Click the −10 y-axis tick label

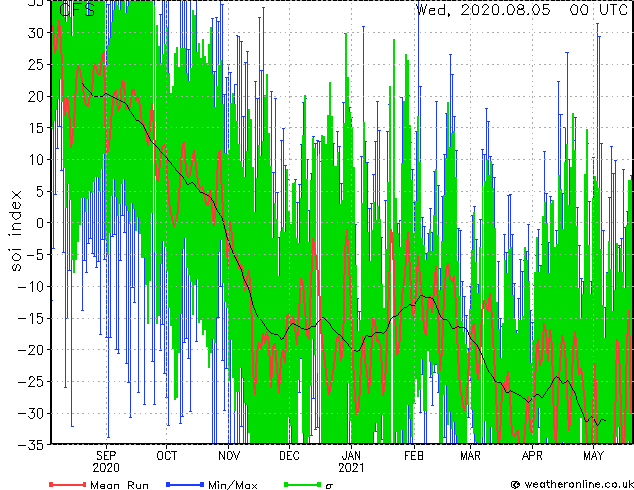[x=31, y=286]
